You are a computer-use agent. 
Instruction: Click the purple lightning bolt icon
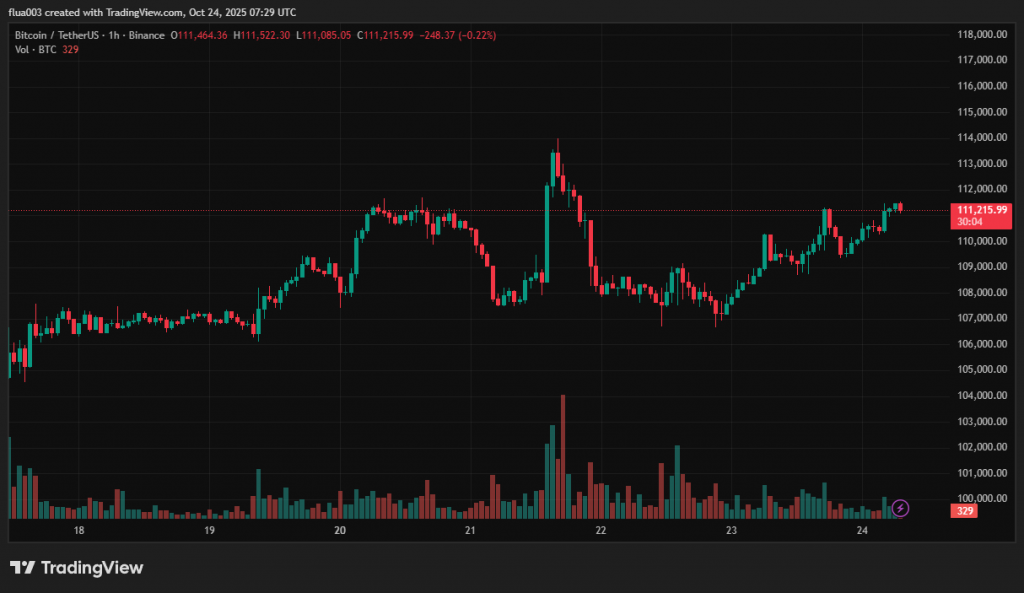[x=900, y=508]
